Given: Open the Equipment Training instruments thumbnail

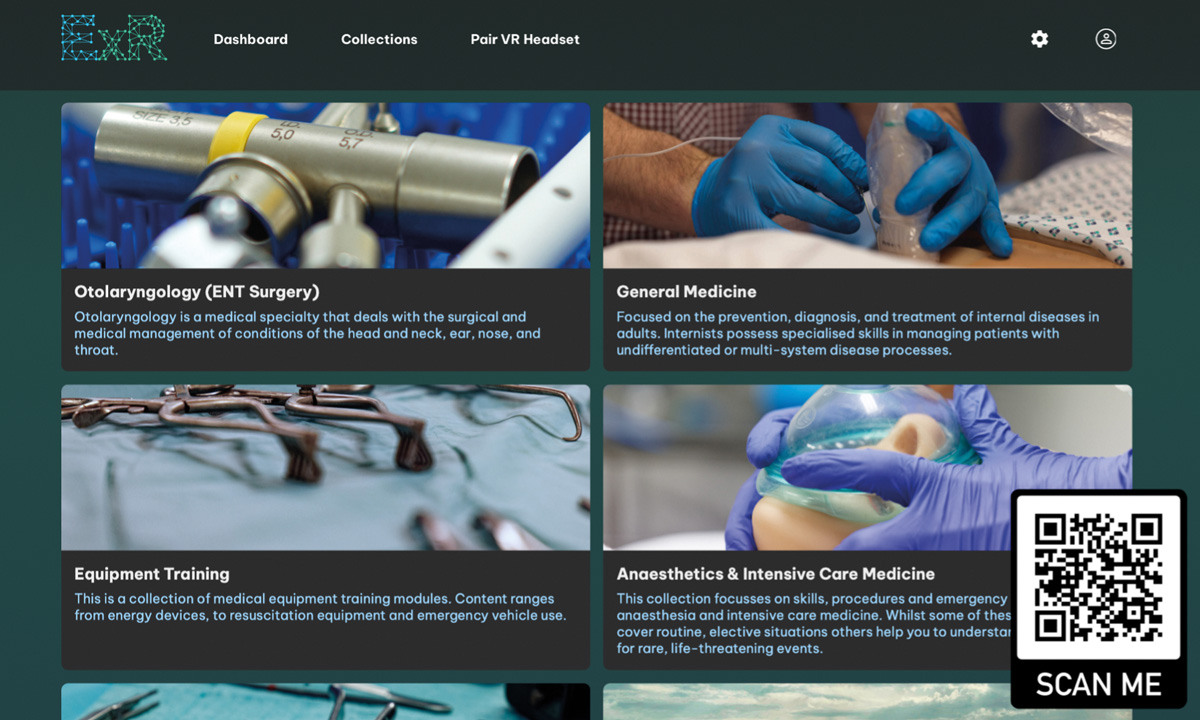Looking at the screenshot, I should pyautogui.click(x=326, y=467).
